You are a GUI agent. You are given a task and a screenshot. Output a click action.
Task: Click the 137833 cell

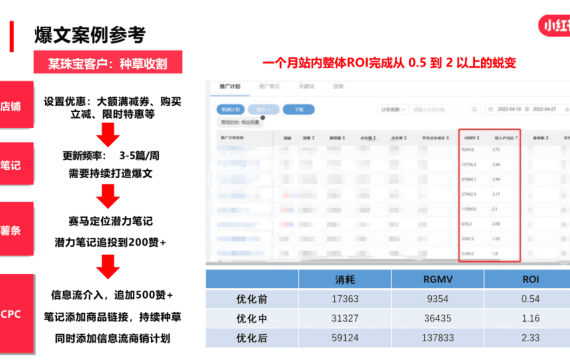pos(438,338)
